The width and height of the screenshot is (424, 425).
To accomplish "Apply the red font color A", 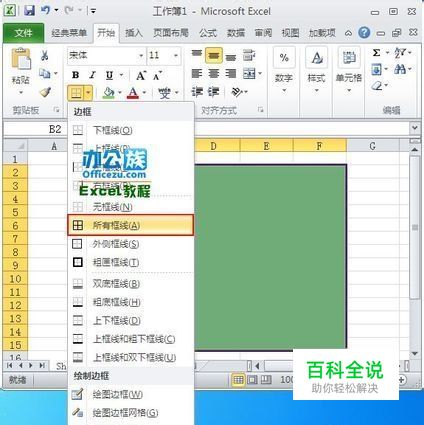I will tap(133, 93).
